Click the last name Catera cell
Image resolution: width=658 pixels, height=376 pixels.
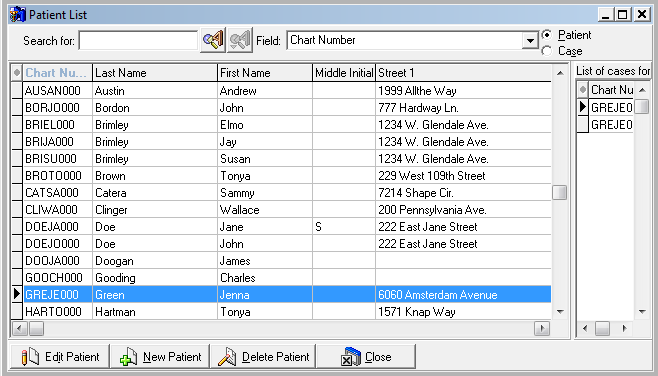pyautogui.click(x=155, y=193)
